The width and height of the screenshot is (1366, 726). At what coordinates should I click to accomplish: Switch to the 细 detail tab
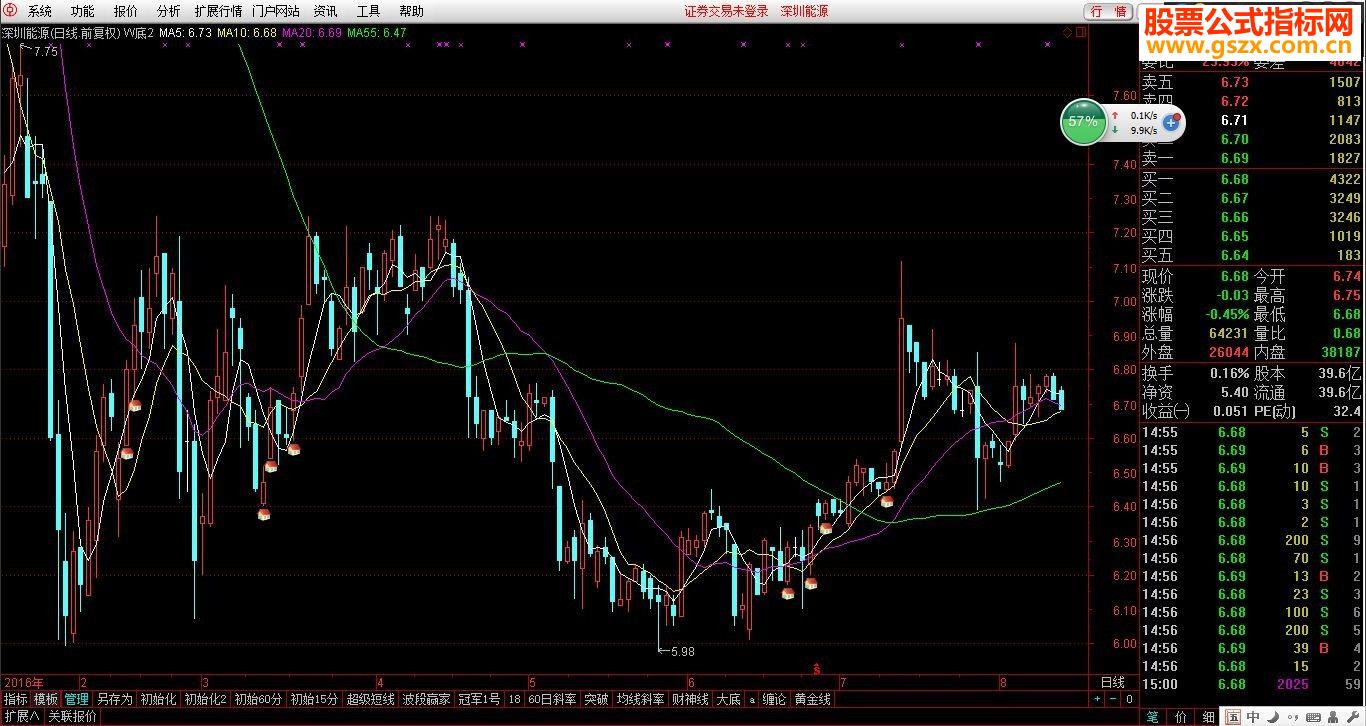click(1208, 717)
